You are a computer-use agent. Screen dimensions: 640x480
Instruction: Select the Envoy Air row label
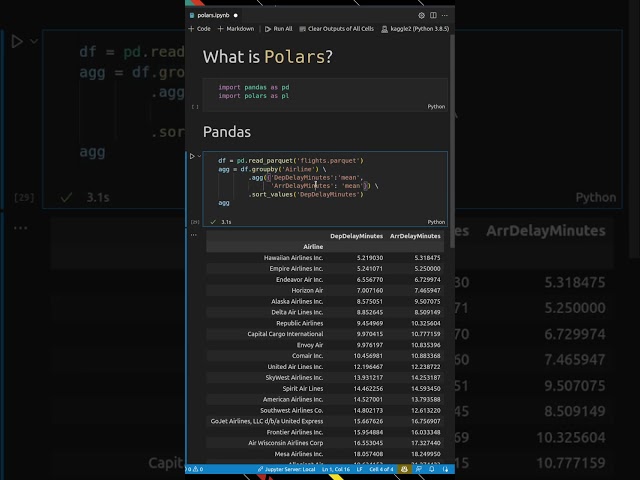point(310,345)
